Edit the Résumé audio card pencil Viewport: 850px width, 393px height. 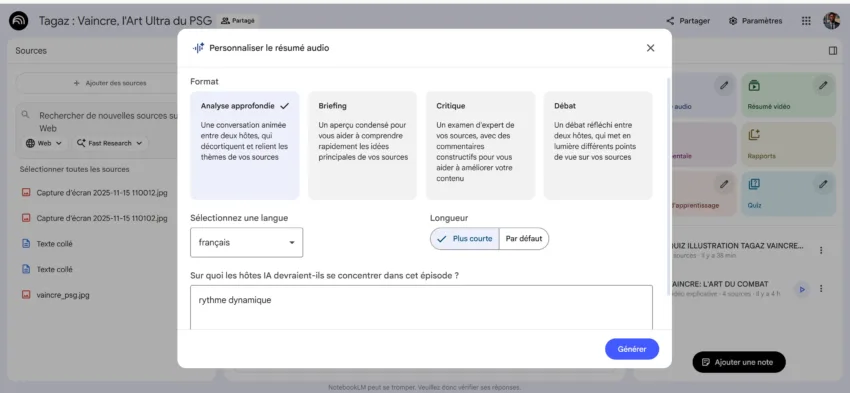click(x=724, y=85)
